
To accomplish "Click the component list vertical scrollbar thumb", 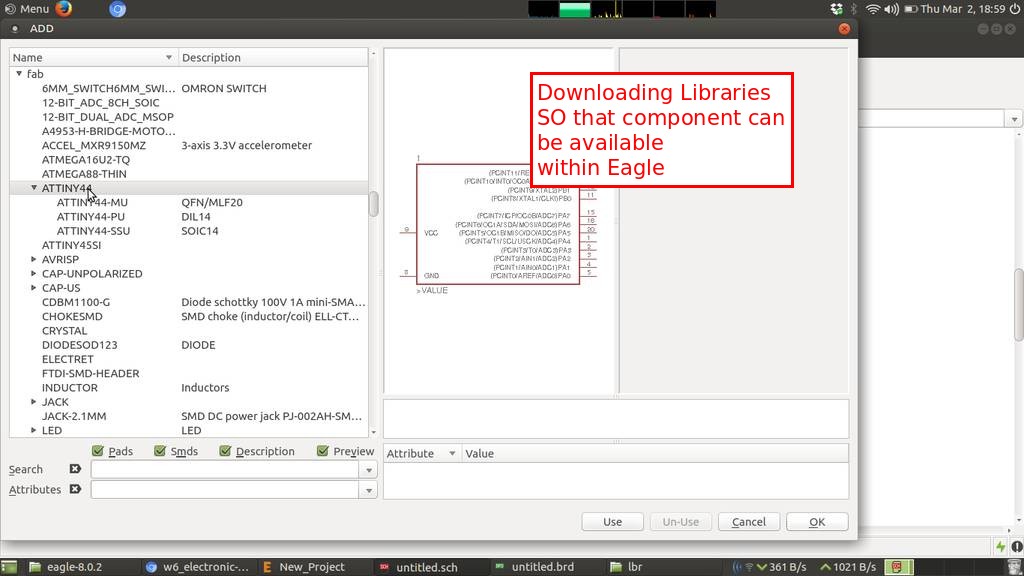I will [x=374, y=204].
